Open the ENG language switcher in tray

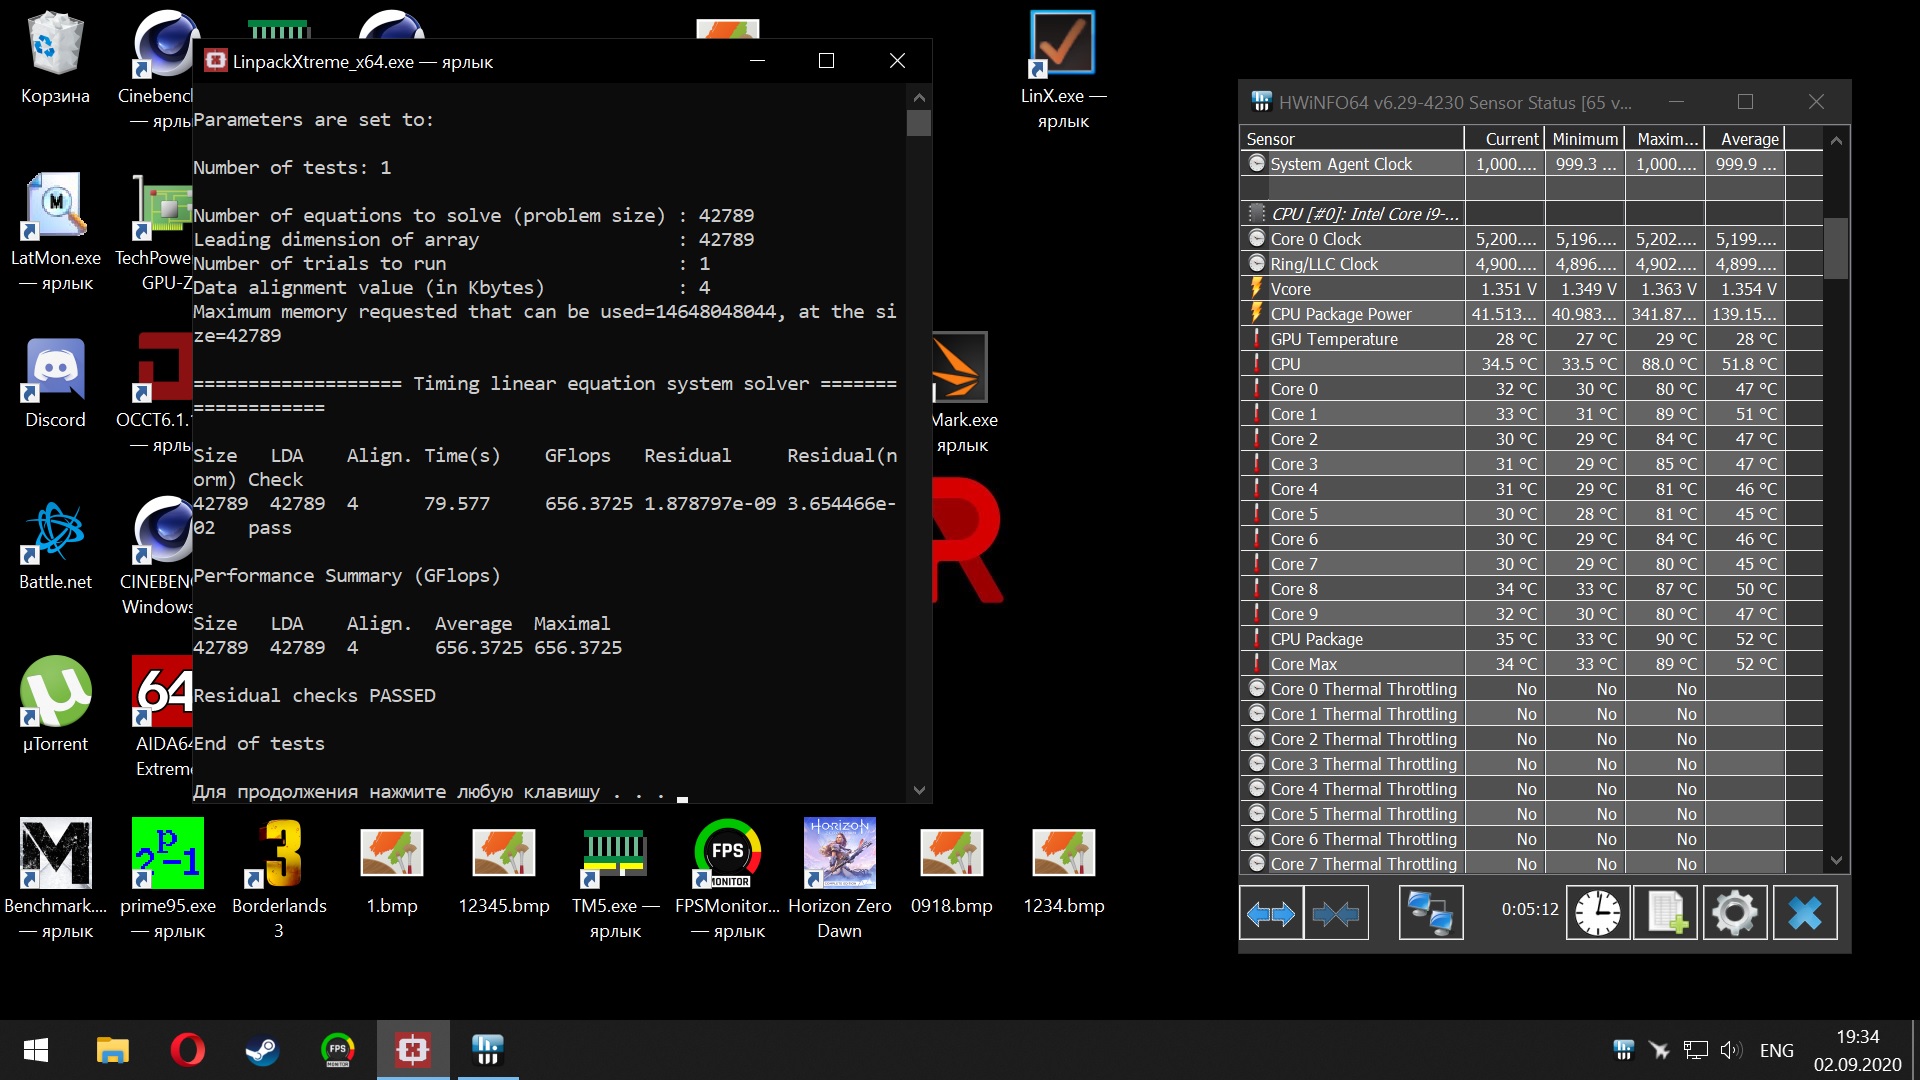[1776, 1050]
